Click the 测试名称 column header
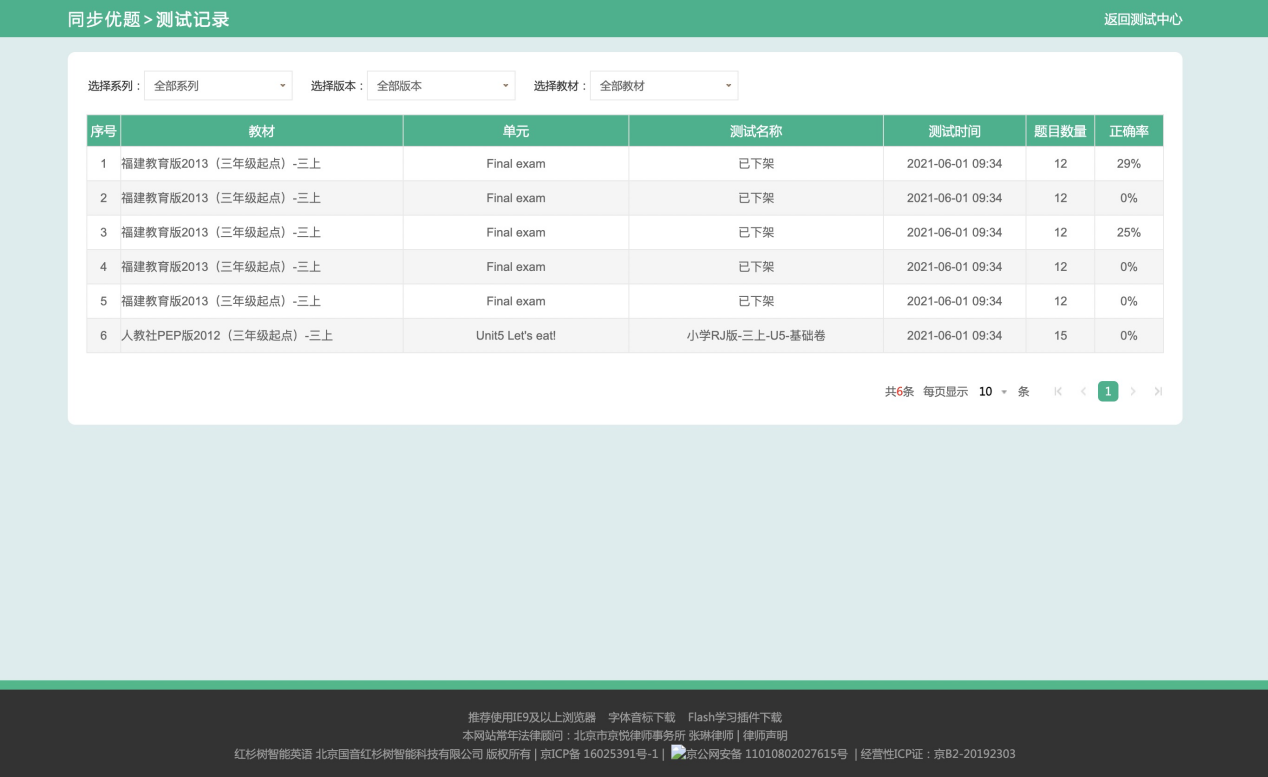 (756, 131)
